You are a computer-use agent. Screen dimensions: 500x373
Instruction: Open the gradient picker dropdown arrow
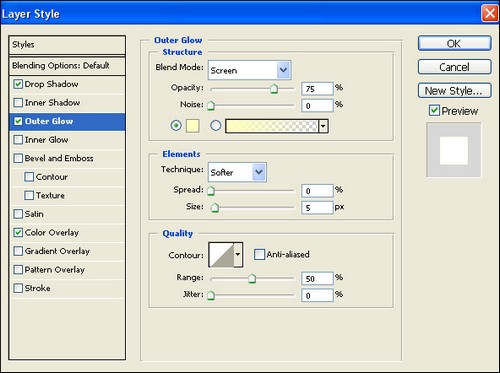point(323,126)
